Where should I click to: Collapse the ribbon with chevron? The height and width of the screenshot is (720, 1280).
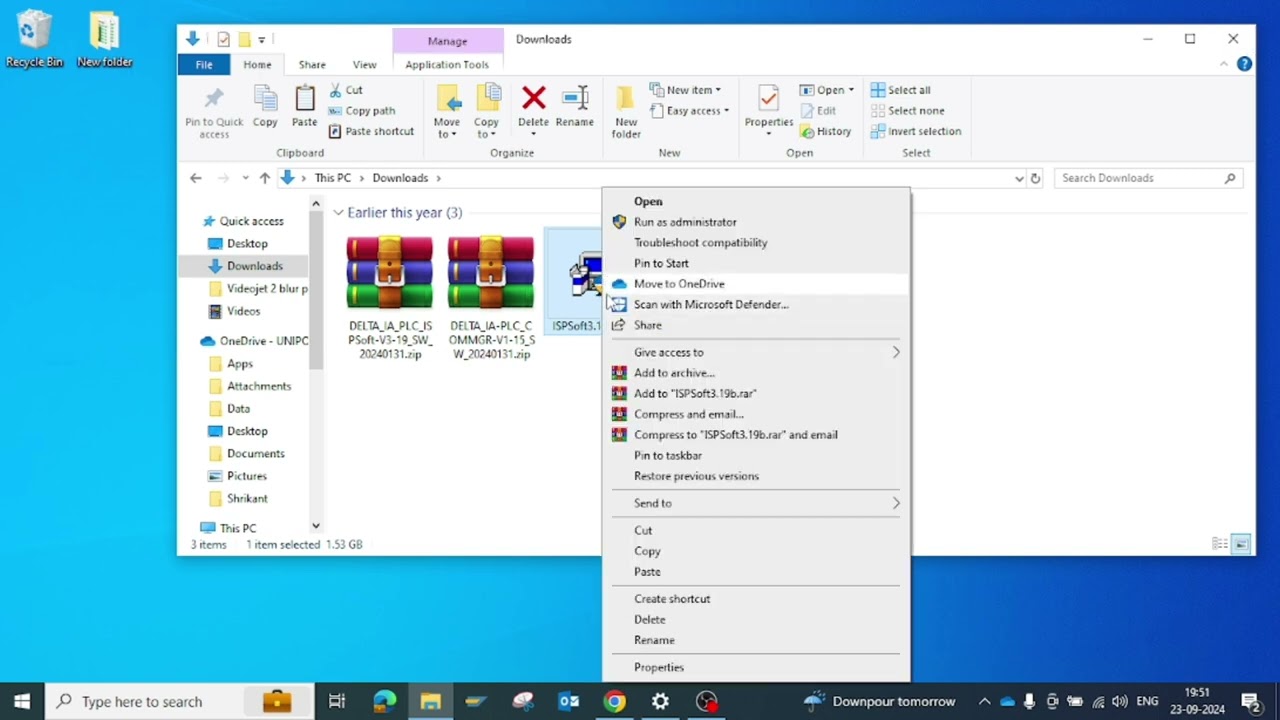(1224, 64)
